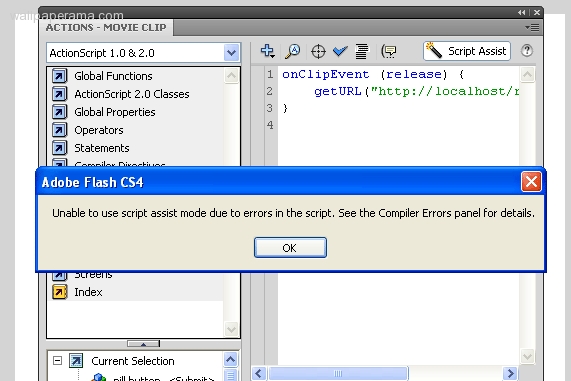
Task: Click the ActionScript 2.0 Classes book icon
Action: (59, 94)
